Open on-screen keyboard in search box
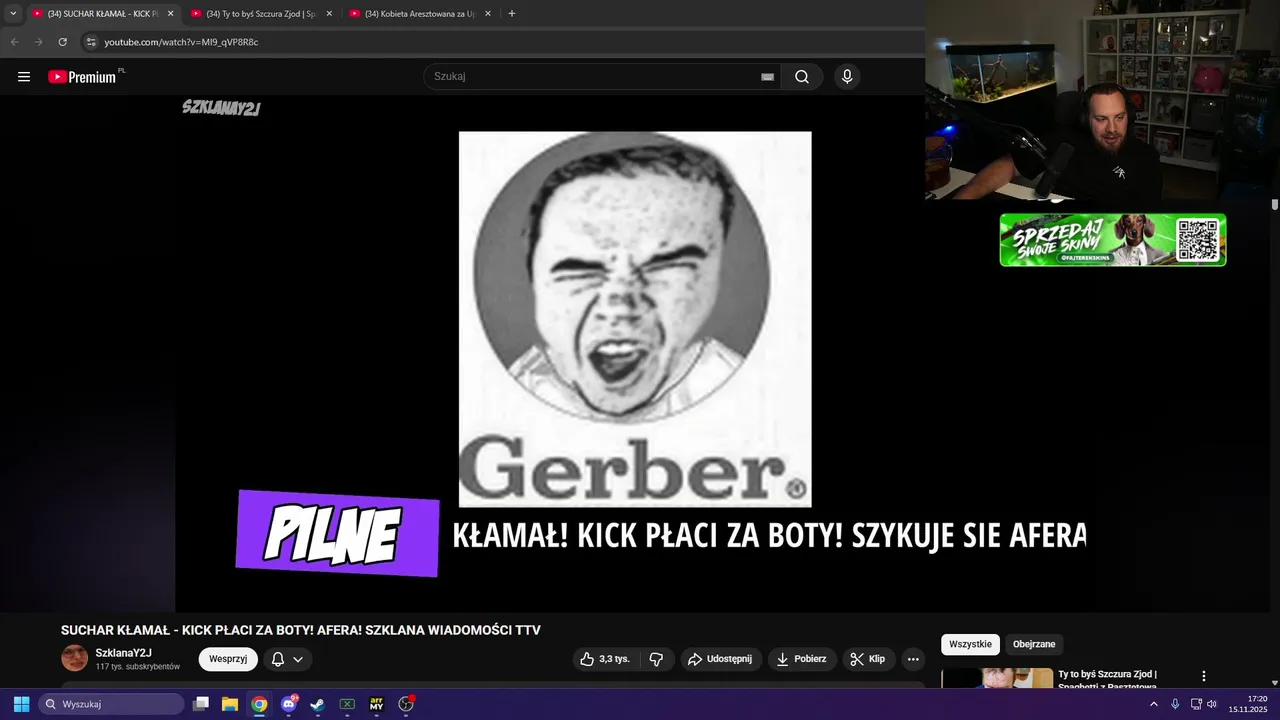Image resolution: width=1280 pixels, height=720 pixels. tap(768, 77)
